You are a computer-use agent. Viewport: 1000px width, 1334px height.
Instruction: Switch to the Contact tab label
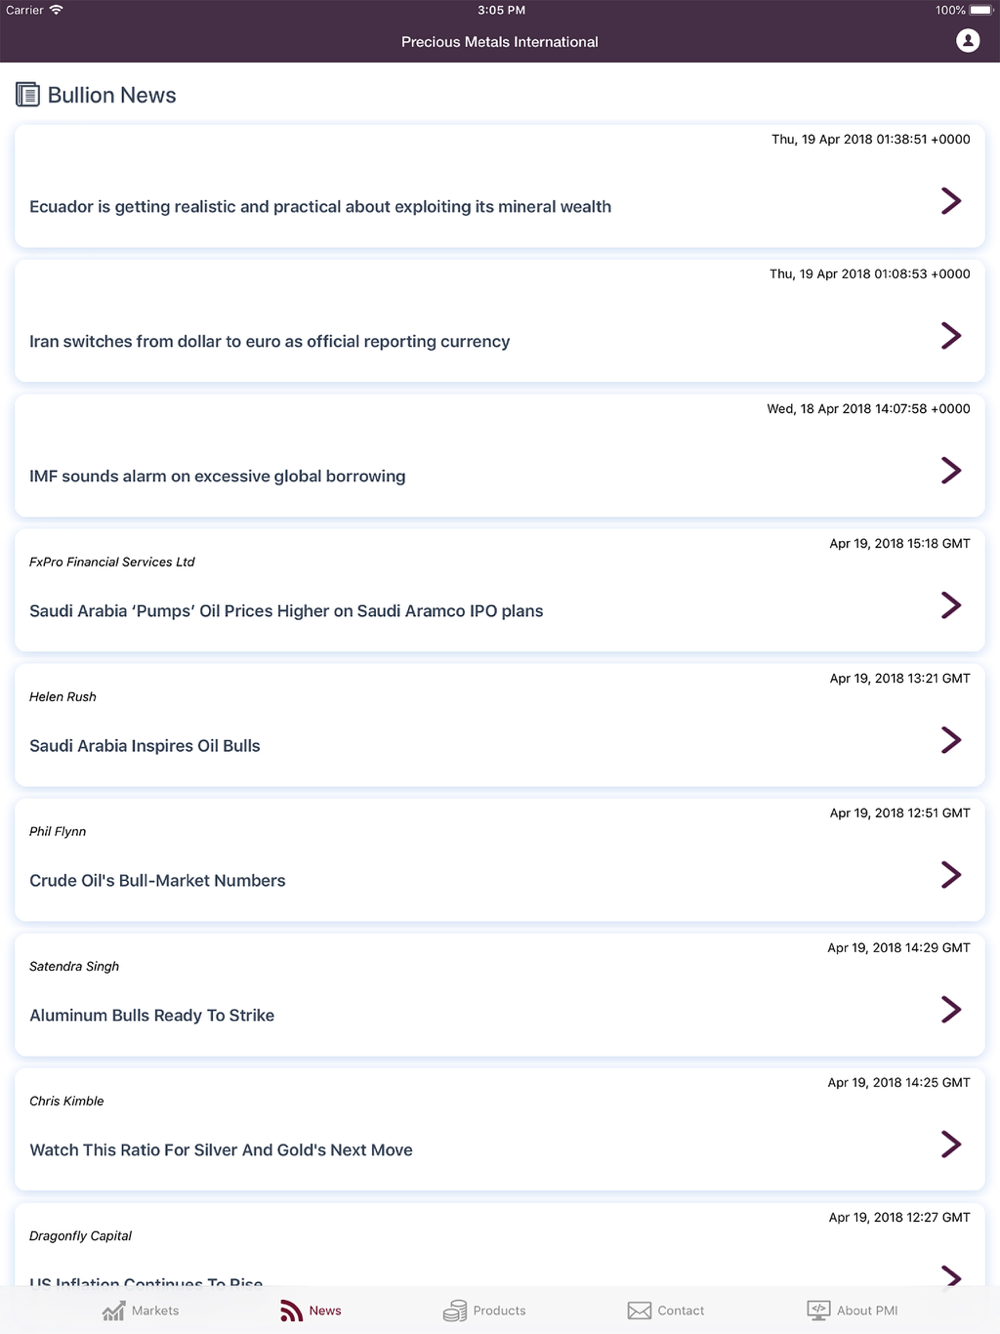(680, 1310)
